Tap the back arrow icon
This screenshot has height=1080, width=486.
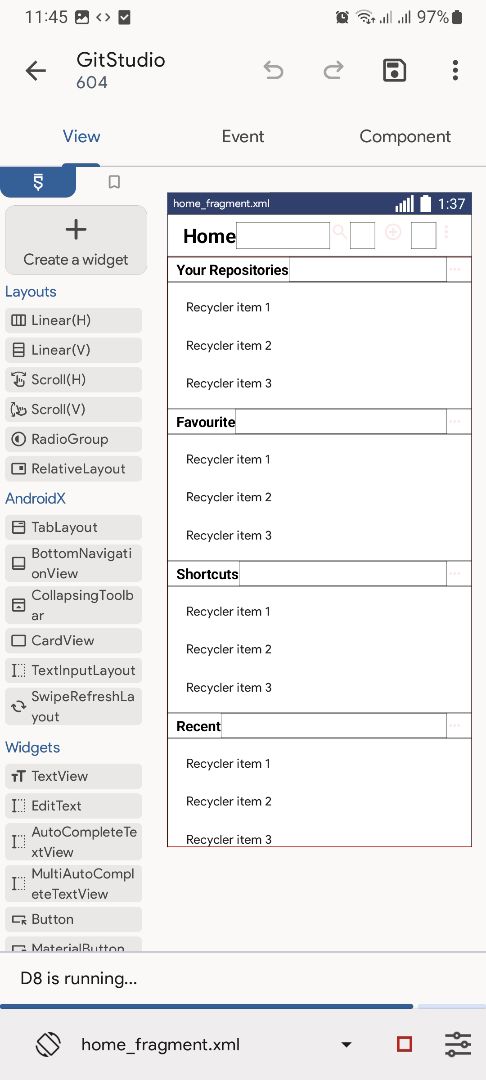(x=35, y=70)
